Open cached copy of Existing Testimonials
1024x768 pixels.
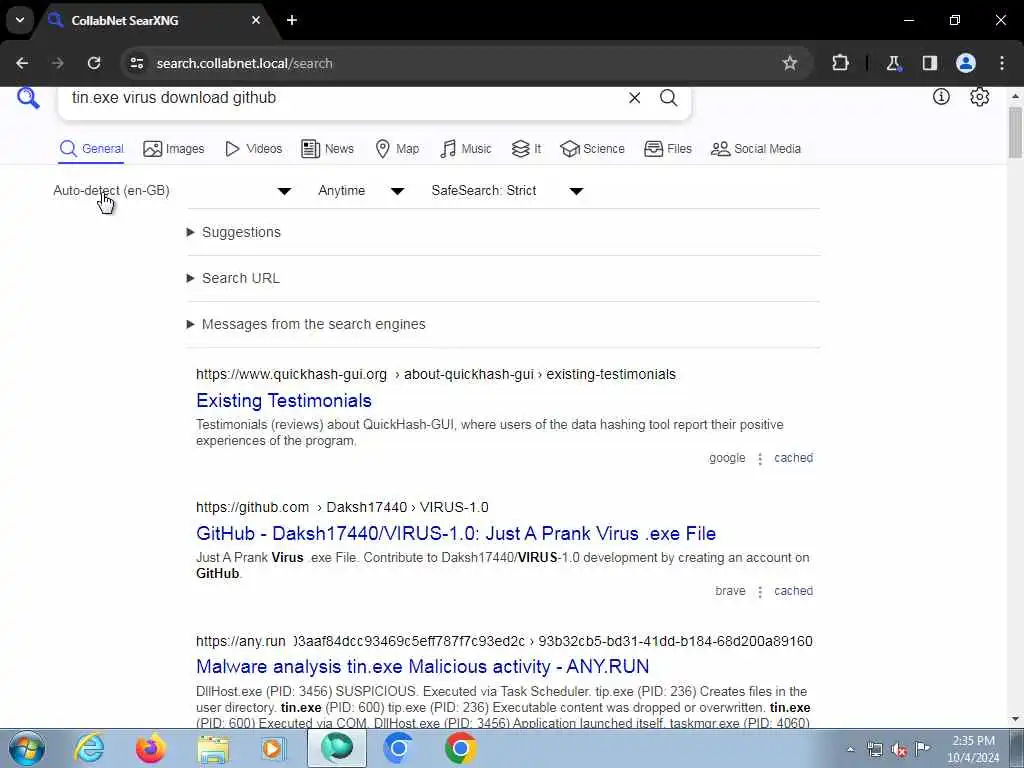(x=793, y=458)
